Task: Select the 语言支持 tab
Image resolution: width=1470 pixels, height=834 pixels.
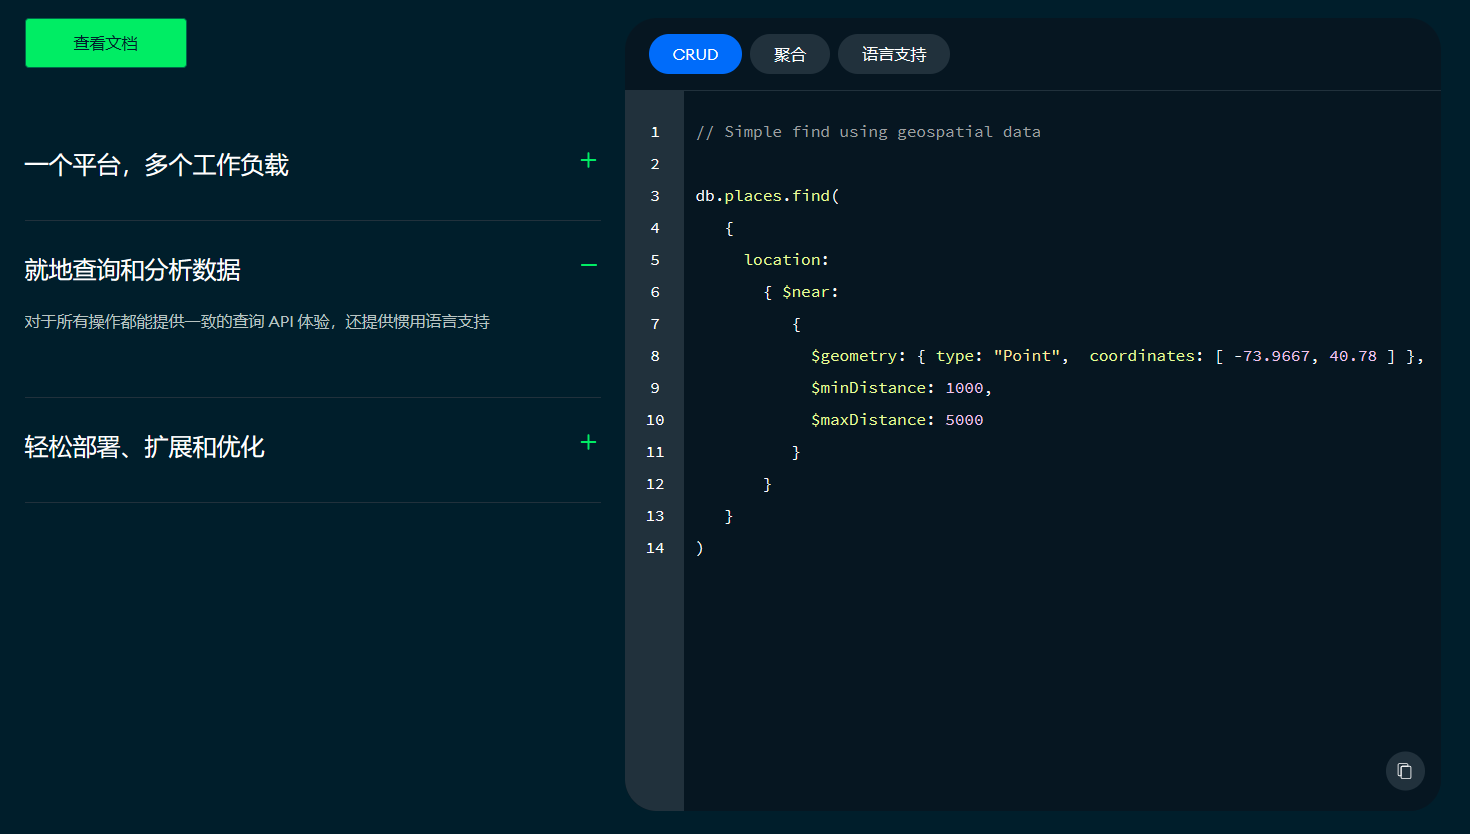Action: pos(894,54)
